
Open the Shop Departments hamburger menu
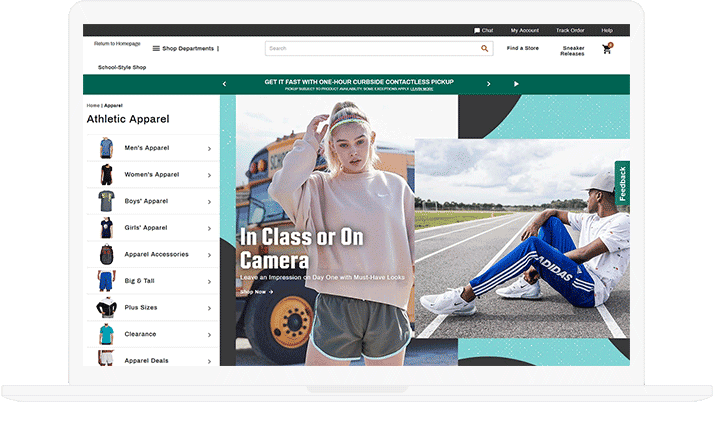(156, 48)
